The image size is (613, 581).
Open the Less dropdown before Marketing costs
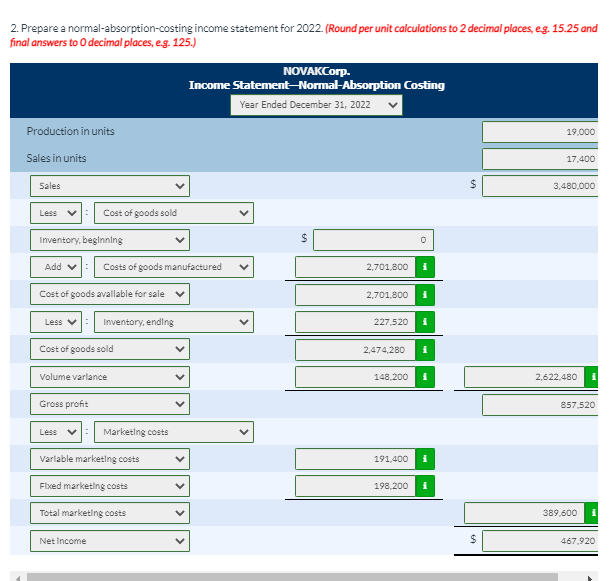click(x=56, y=432)
